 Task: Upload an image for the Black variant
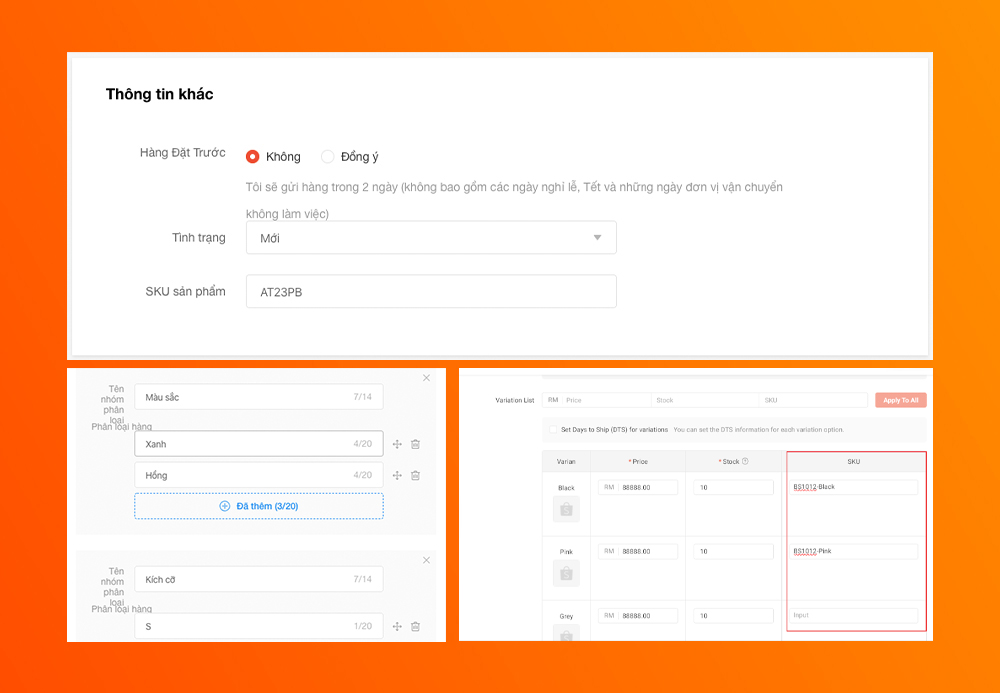coord(566,508)
